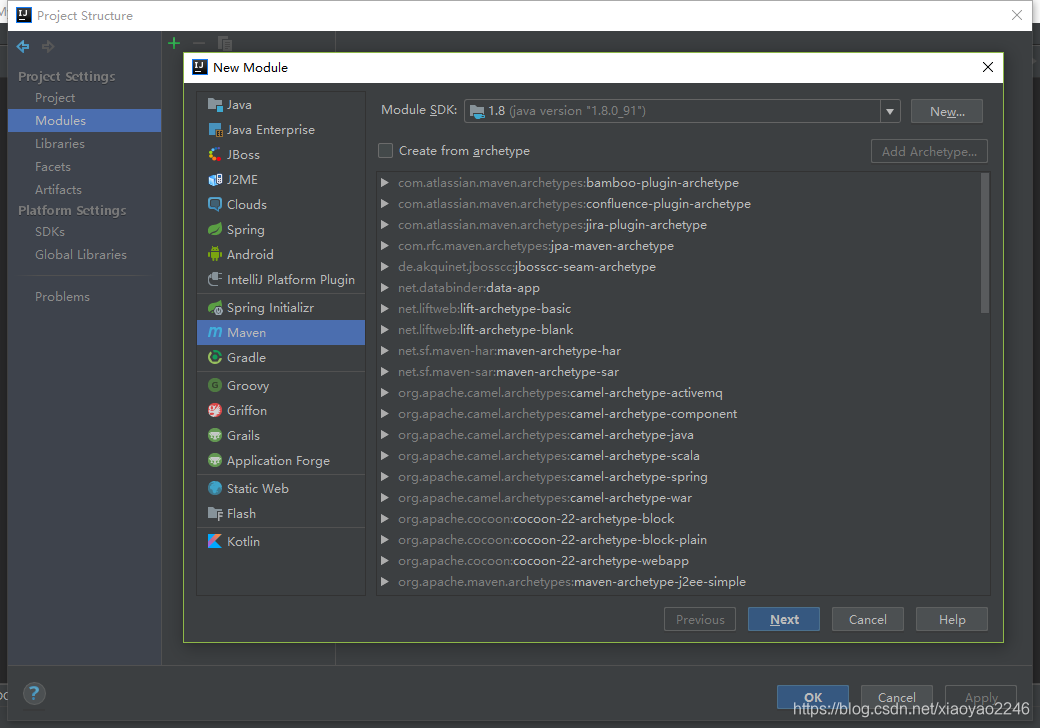Expand jpa-maven-archetype entry

pos(385,245)
